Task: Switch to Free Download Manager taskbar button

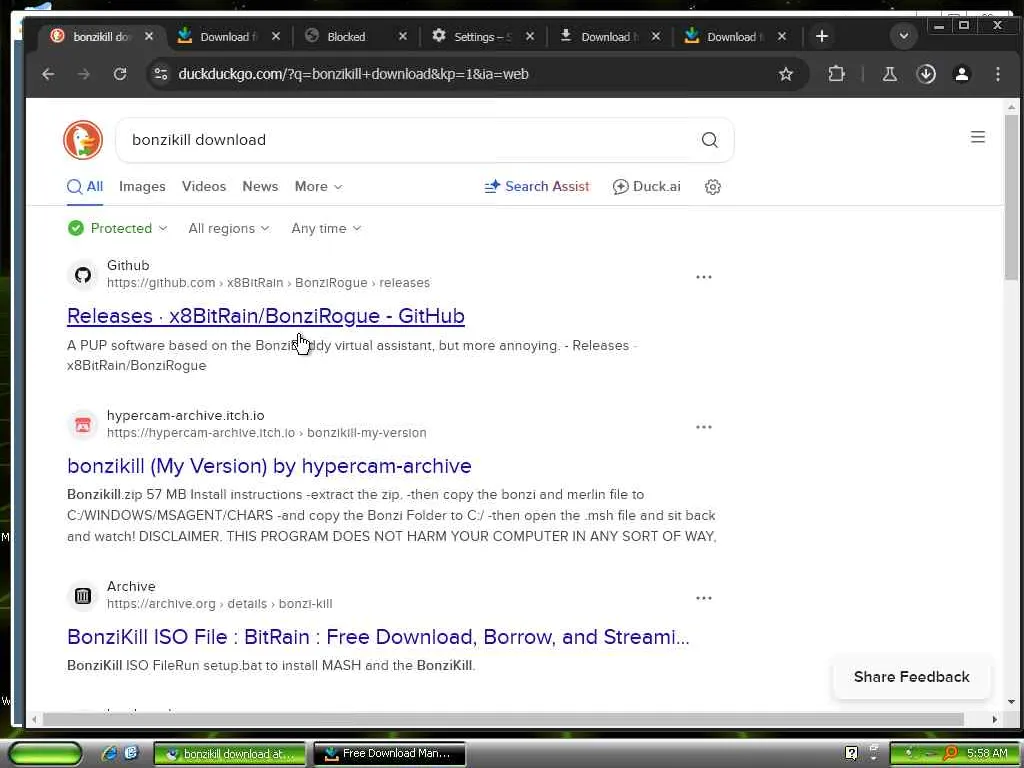Action: [390, 754]
